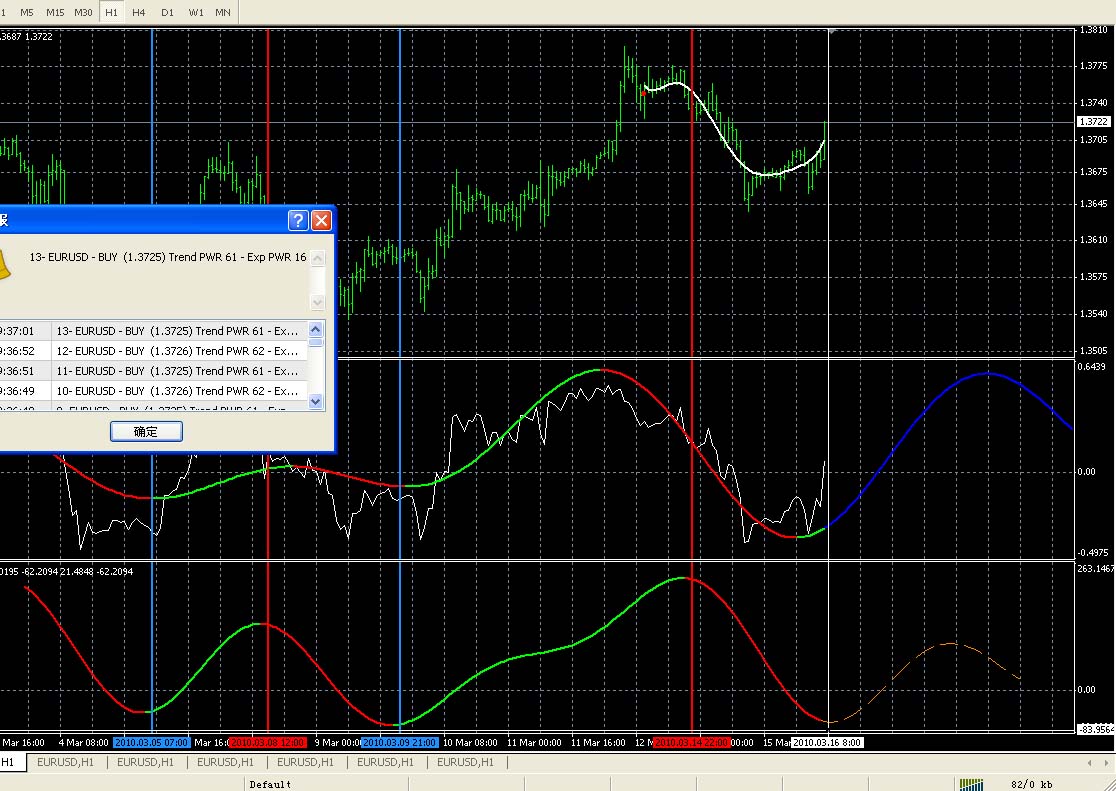Click the connection status bars icon
1116x791 pixels.
tap(971, 784)
